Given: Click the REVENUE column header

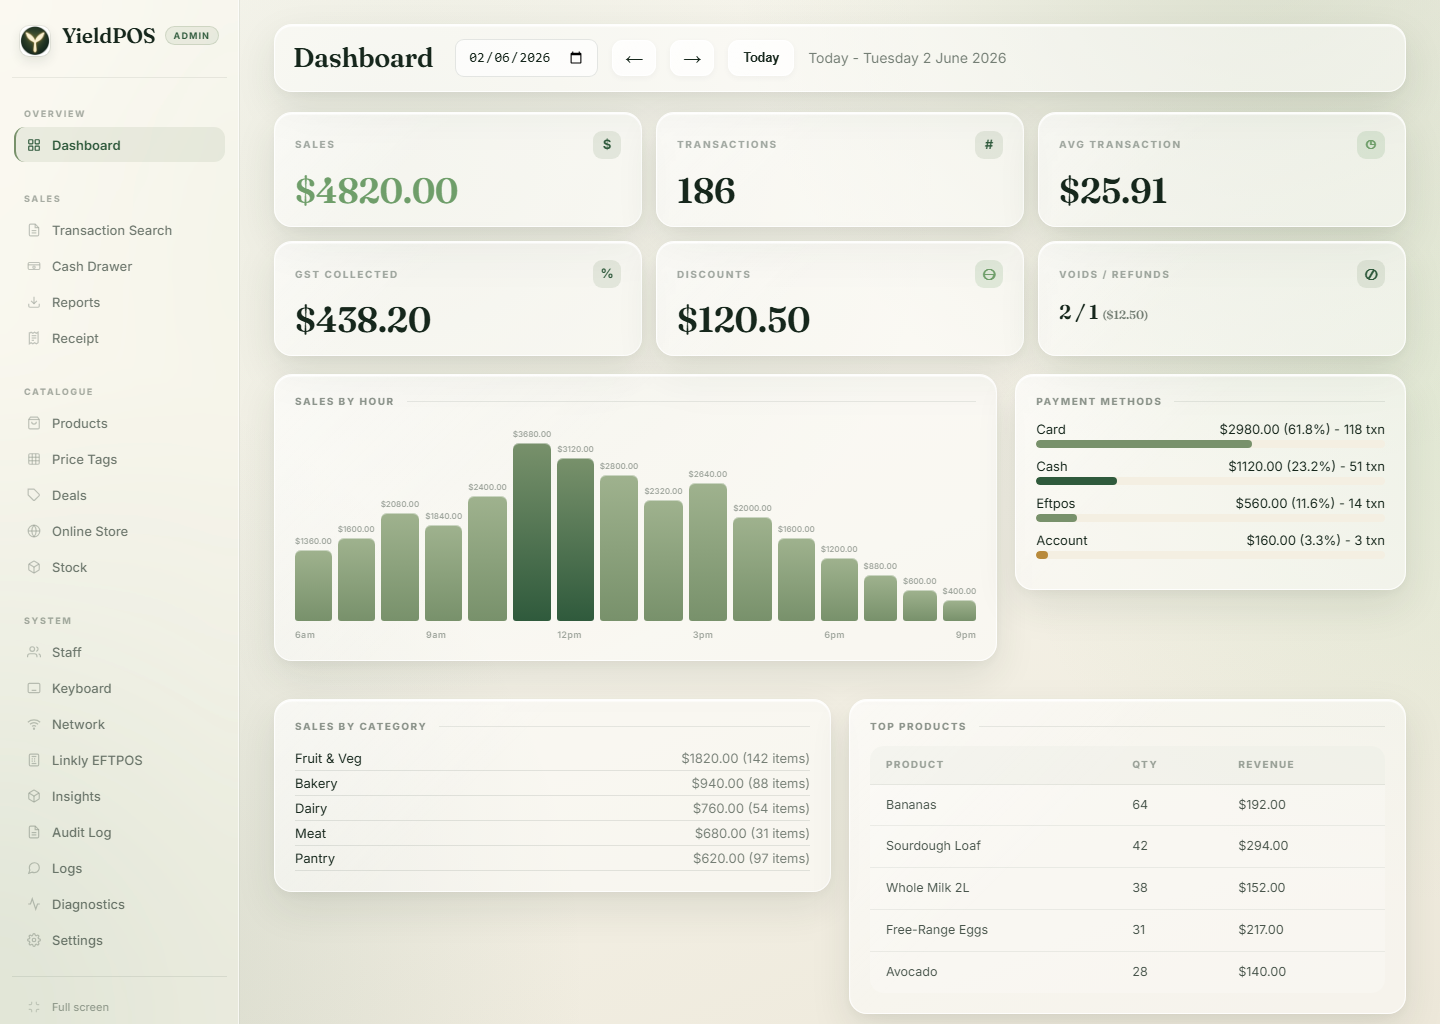Looking at the screenshot, I should pos(1266,765).
